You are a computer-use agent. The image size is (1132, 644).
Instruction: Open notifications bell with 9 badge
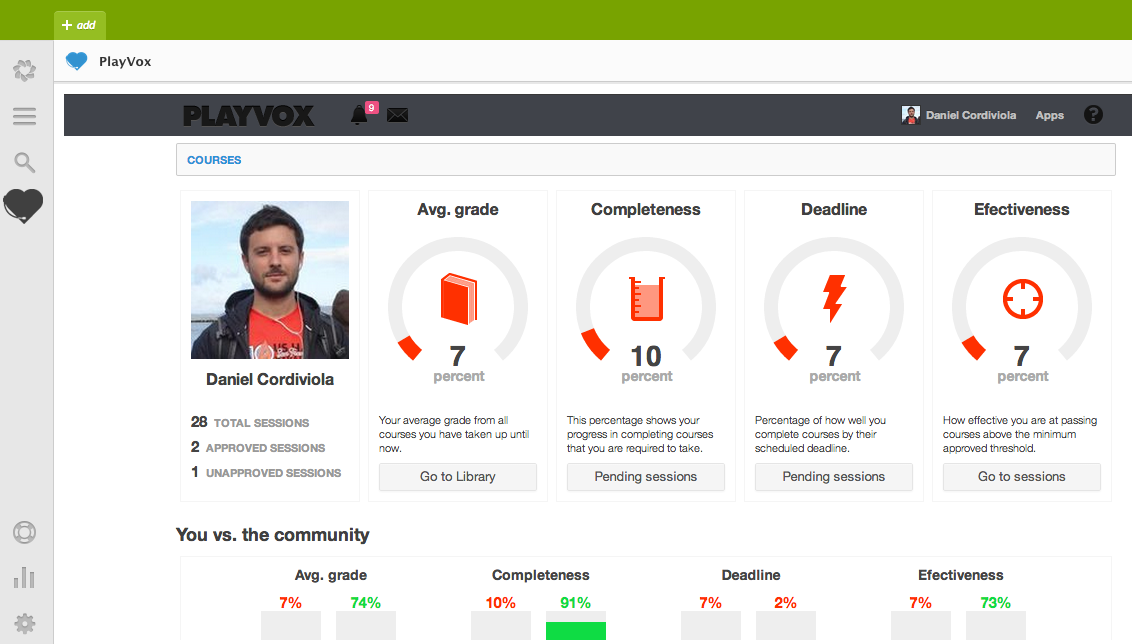(x=362, y=113)
